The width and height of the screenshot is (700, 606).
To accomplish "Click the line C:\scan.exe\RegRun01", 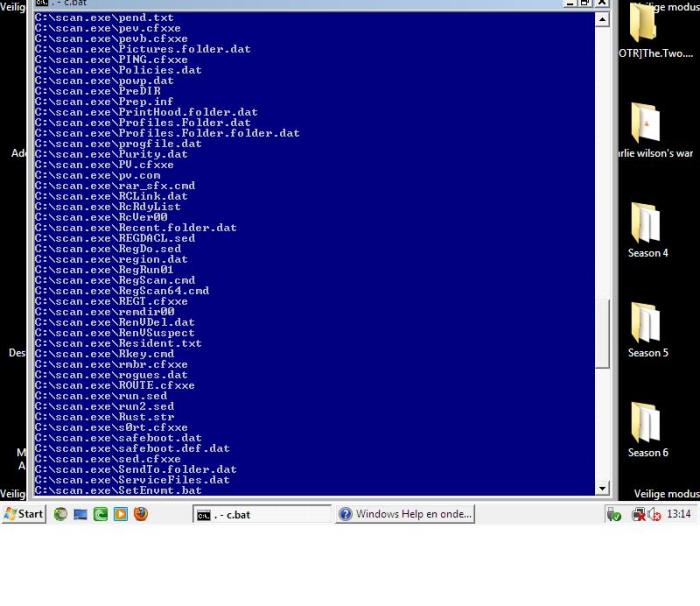I will 104,270.
